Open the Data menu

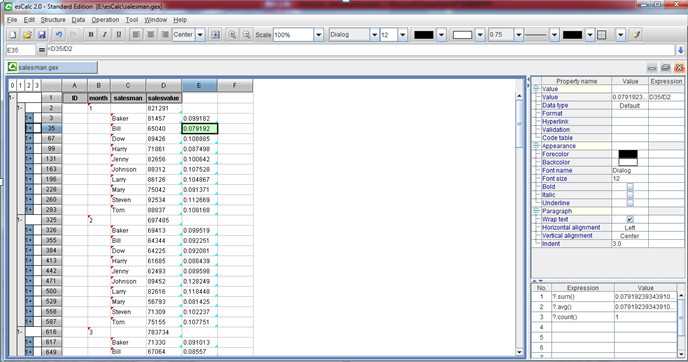pyautogui.click(x=78, y=20)
